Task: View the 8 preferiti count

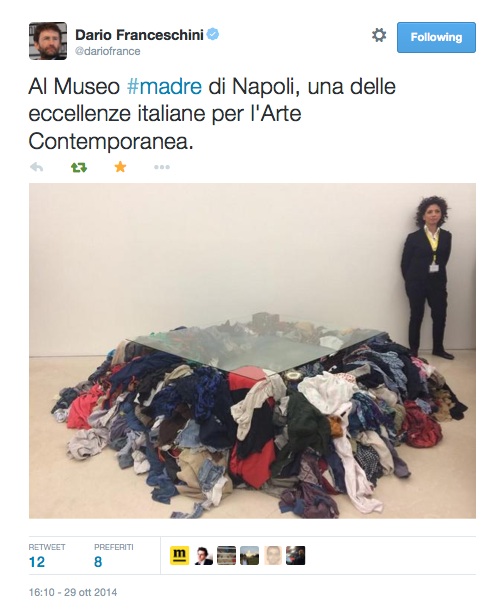Action: coord(98,562)
